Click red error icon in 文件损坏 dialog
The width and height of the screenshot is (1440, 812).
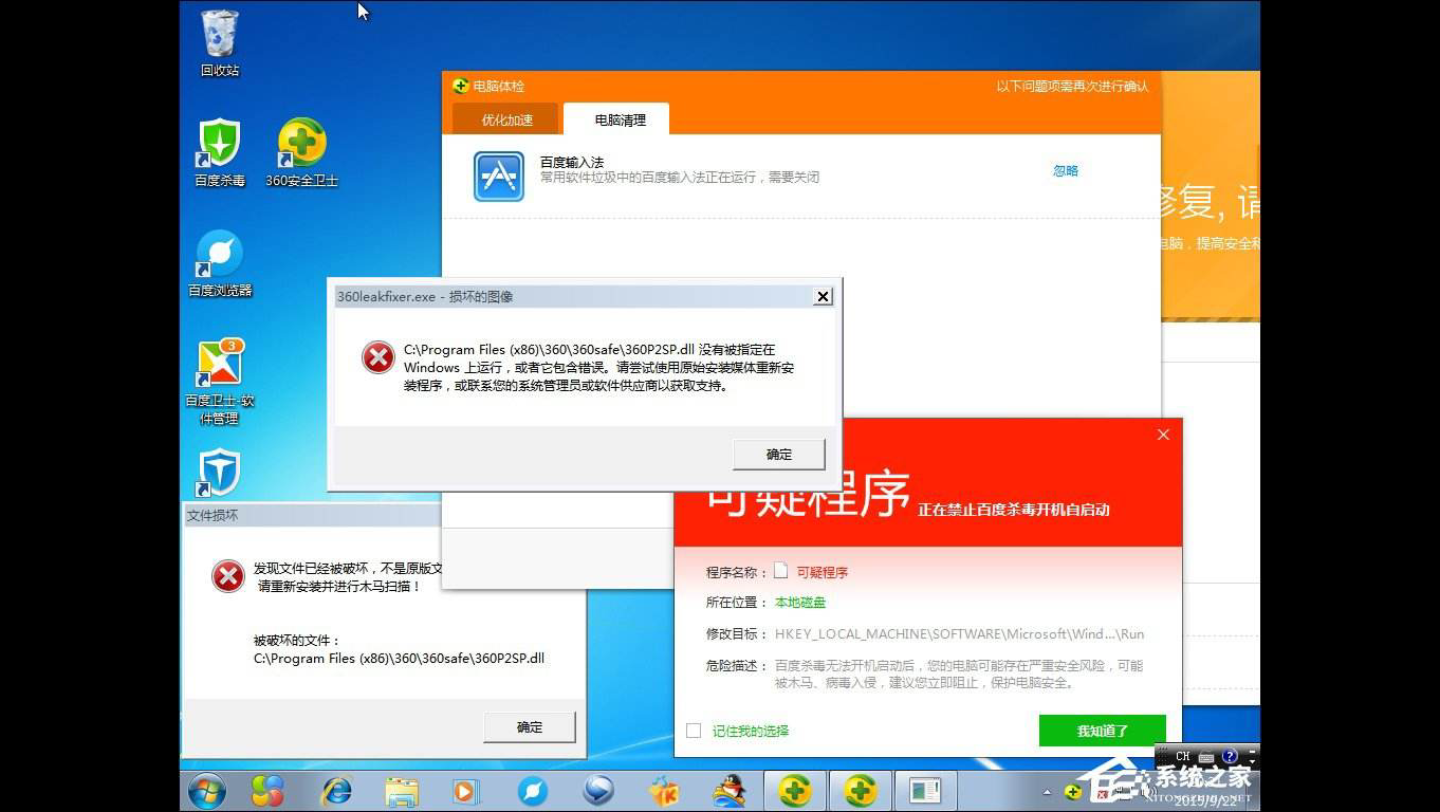click(x=228, y=575)
